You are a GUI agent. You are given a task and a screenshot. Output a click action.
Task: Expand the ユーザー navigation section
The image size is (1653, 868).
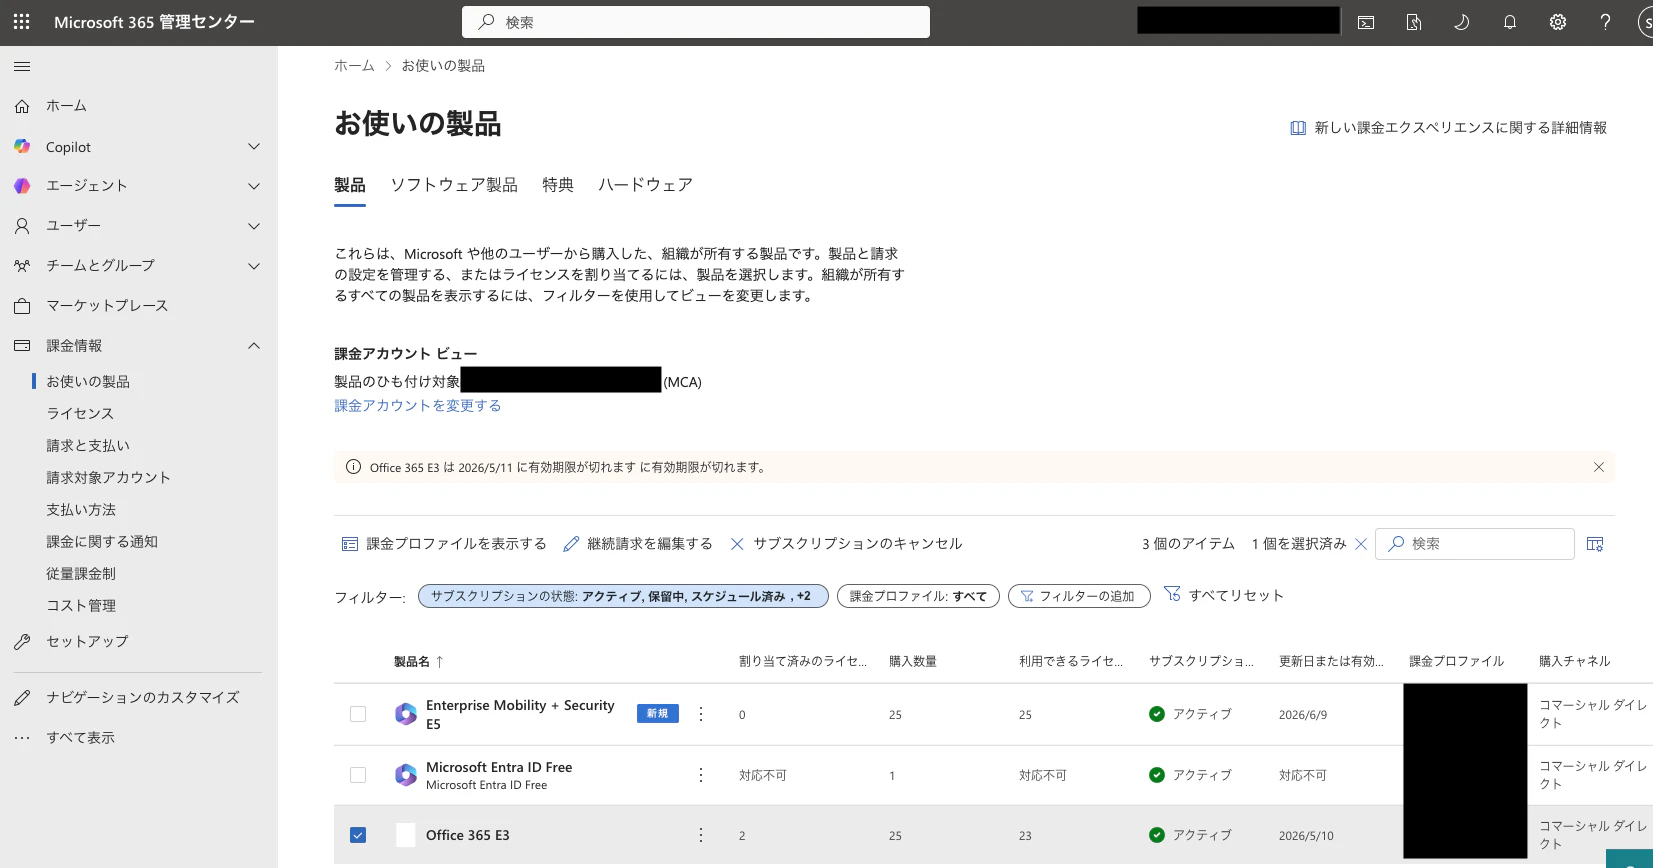click(x=254, y=226)
